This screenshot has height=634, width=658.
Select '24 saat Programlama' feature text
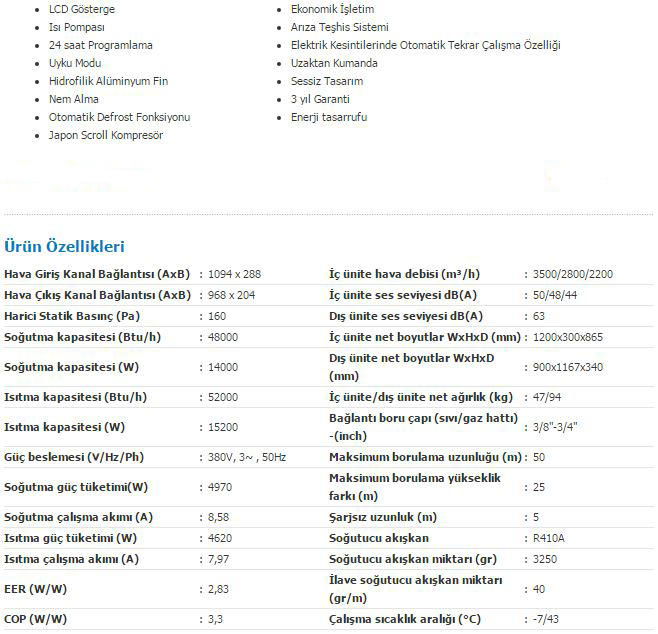(x=101, y=45)
